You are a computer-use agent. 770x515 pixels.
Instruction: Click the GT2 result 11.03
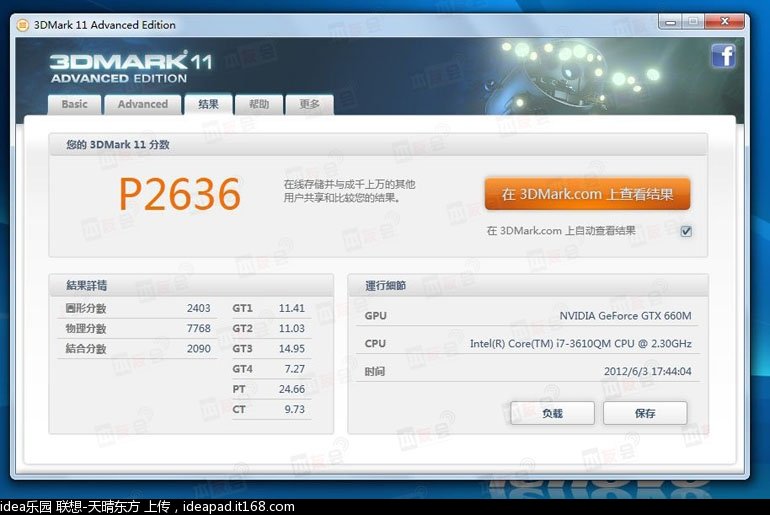click(x=292, y=328)
